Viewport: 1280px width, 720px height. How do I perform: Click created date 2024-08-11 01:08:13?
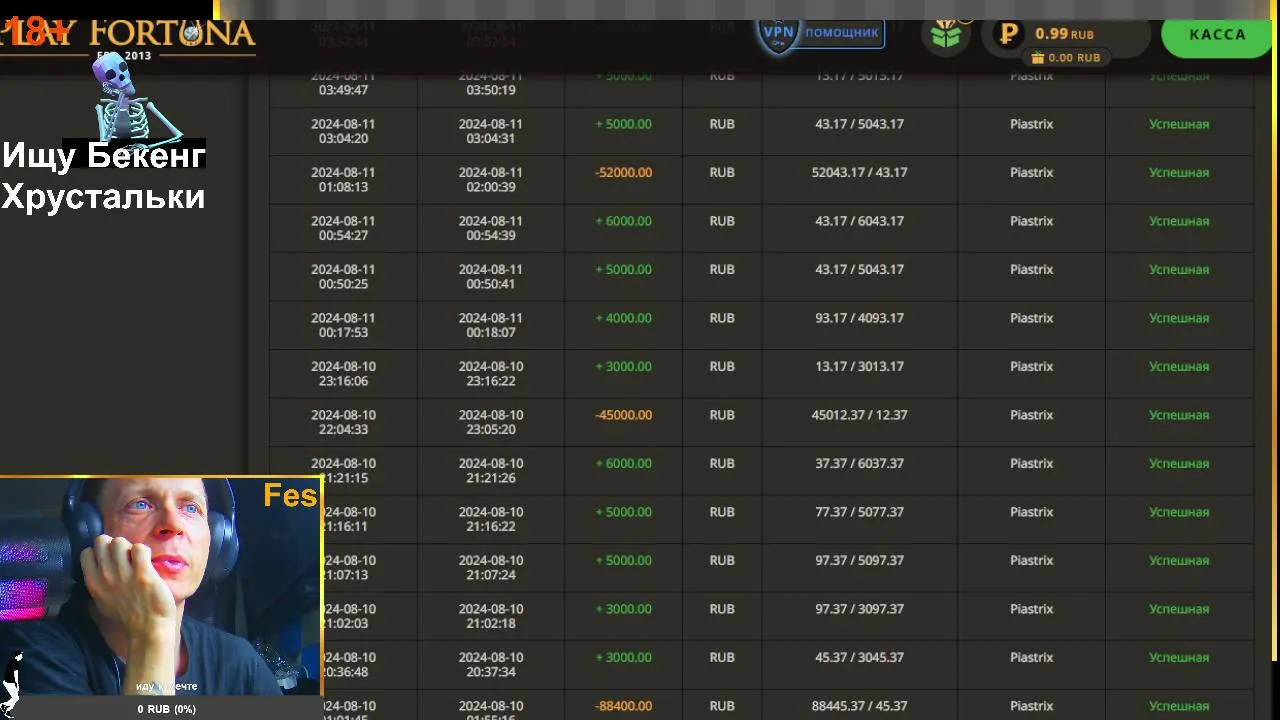[343, 180]
